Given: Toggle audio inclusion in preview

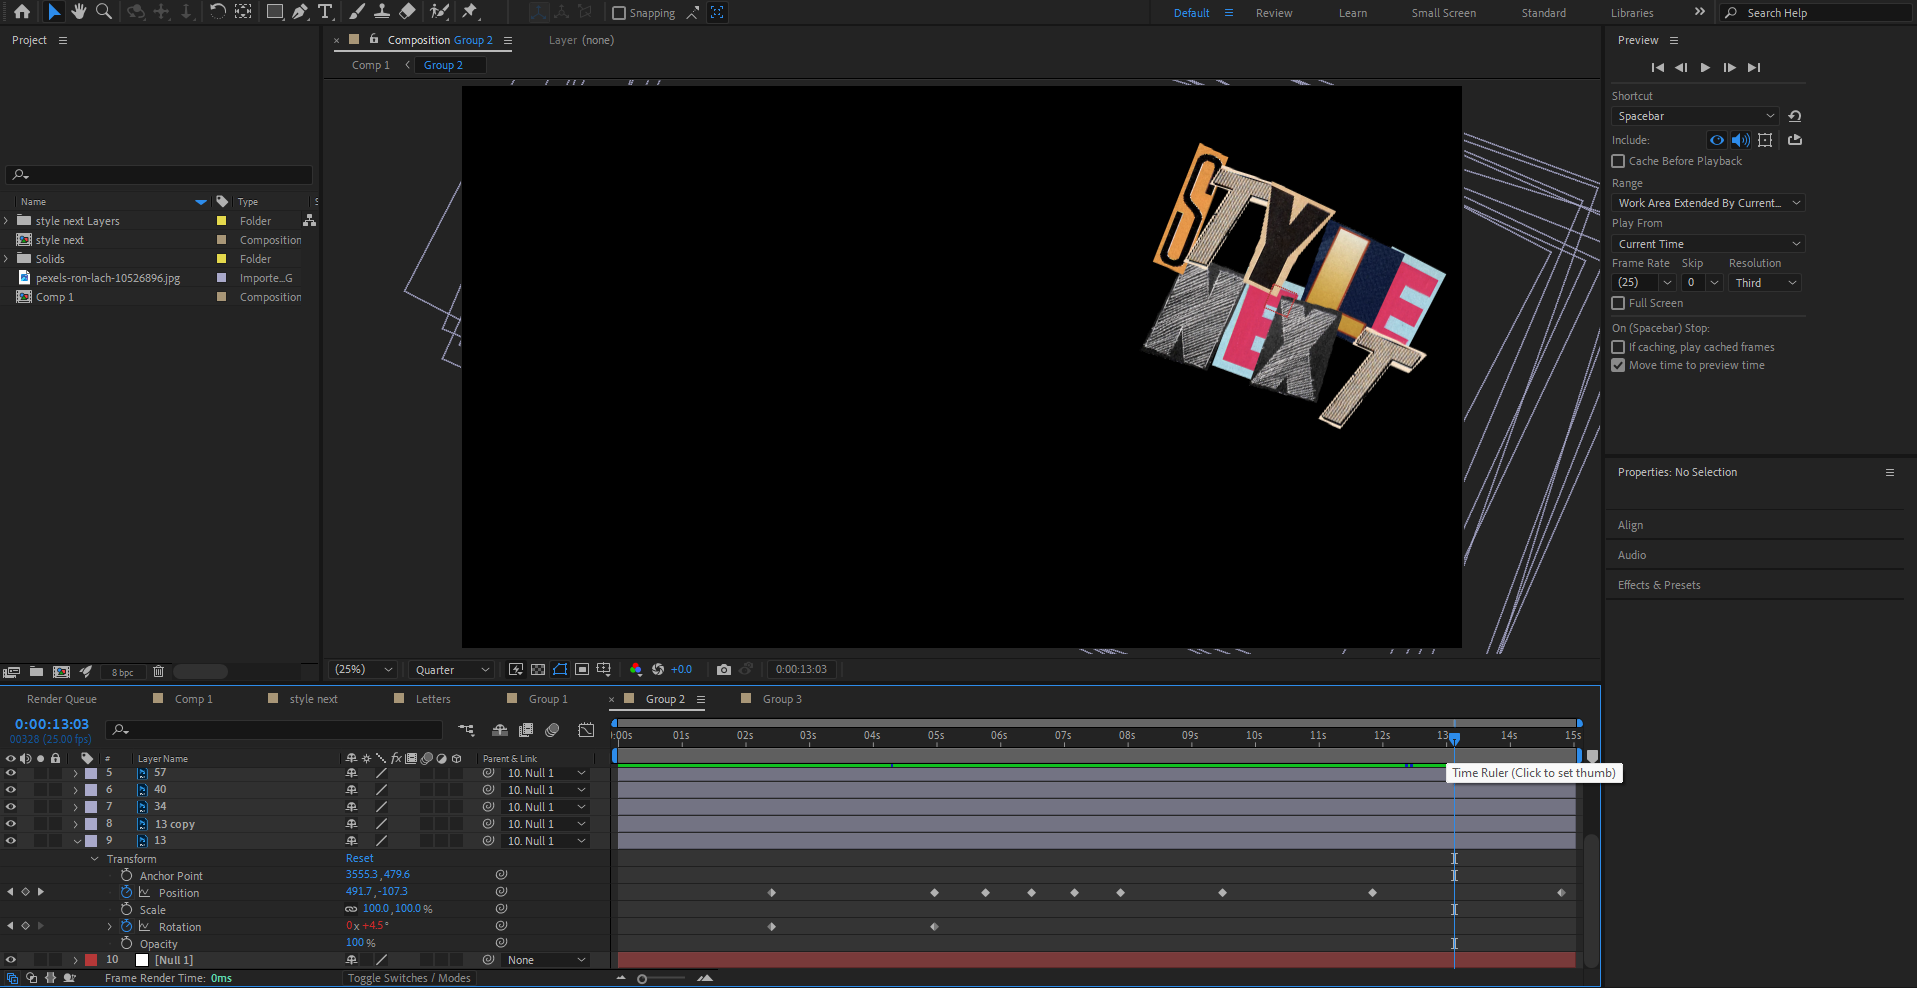Looking at the screenshot, I should coord(1741,140).
